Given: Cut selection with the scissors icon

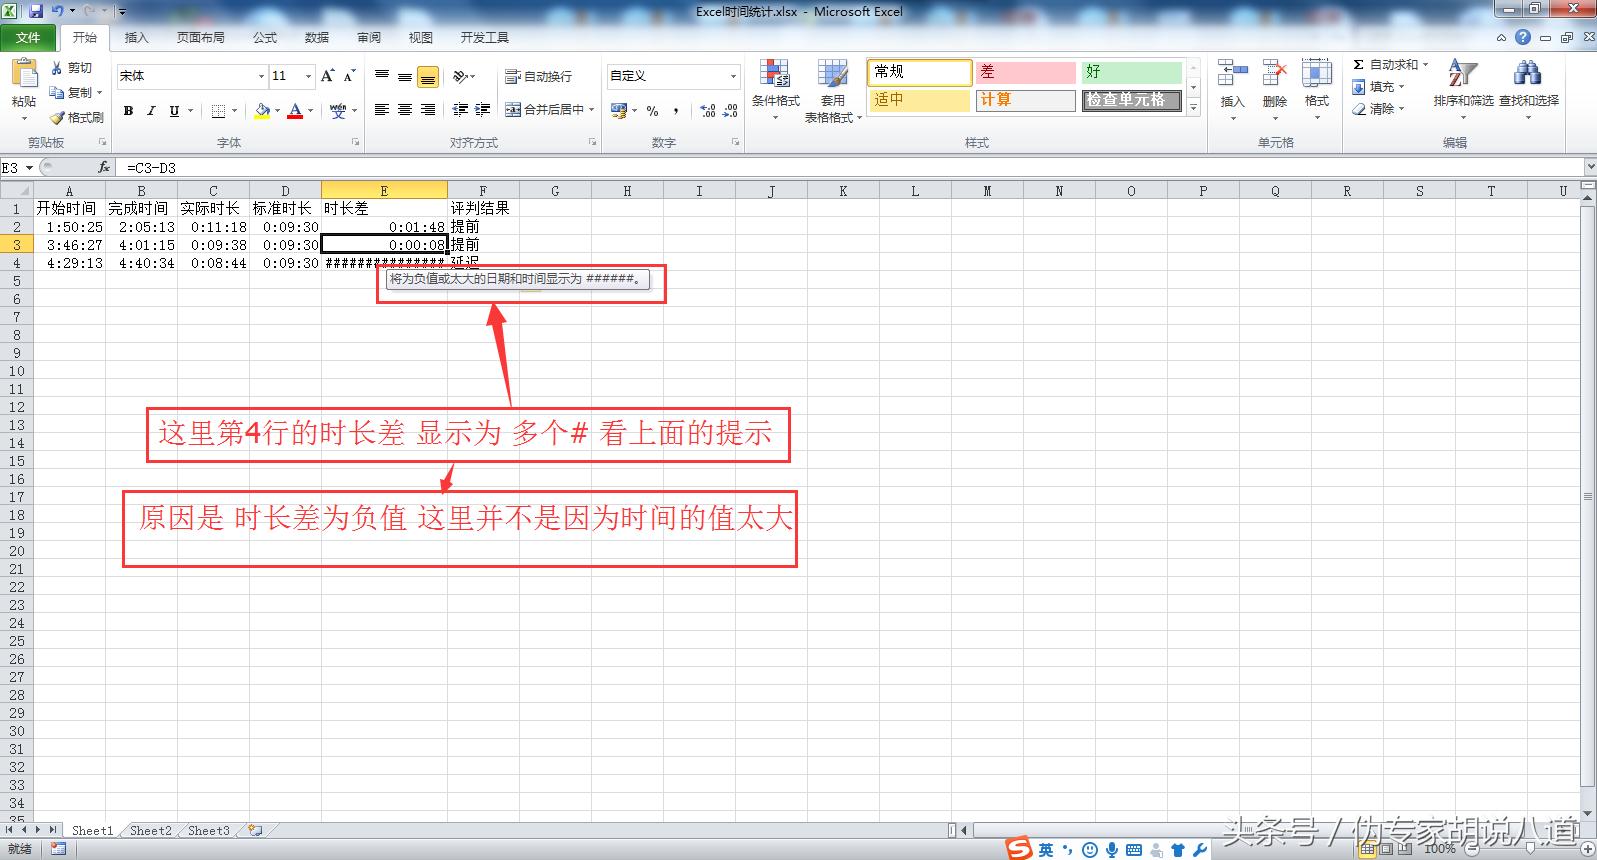Looking at the screenshot, I should [57, 68].
